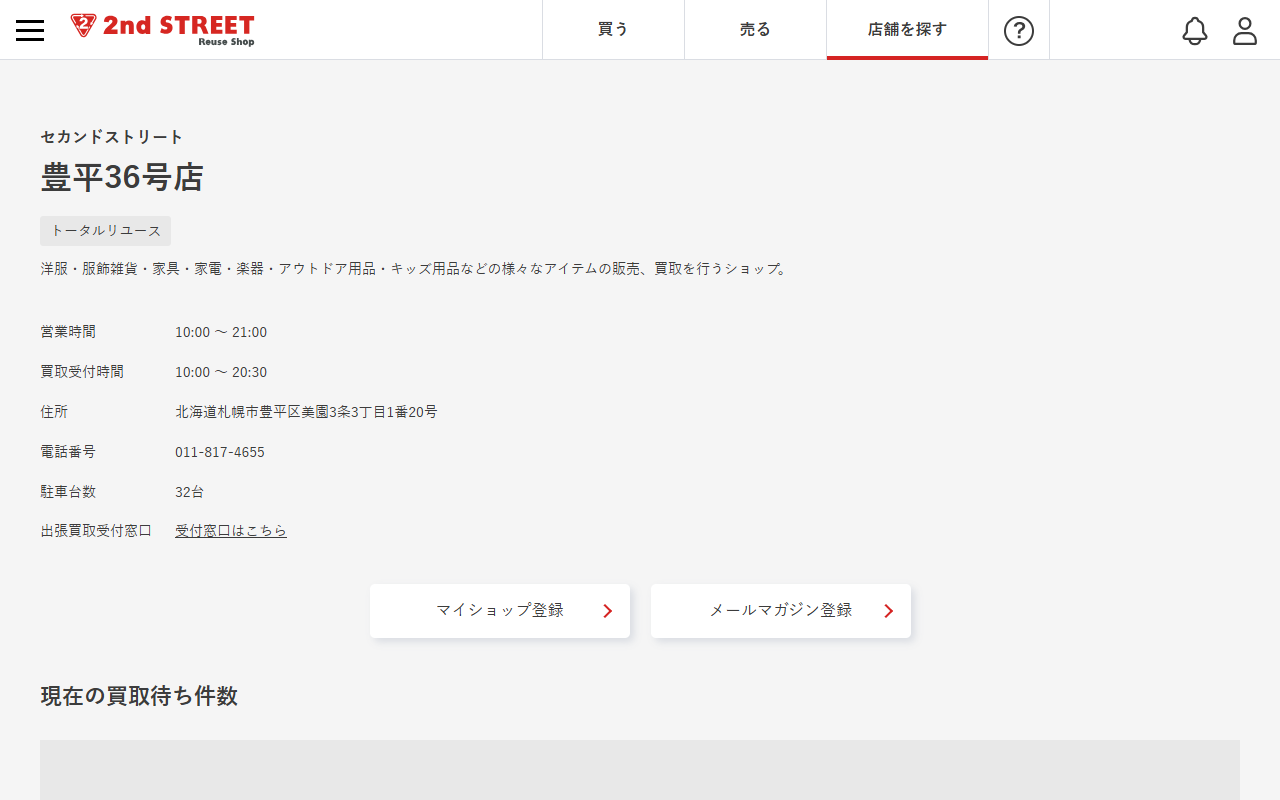Click address 北海道札幌市豊平区美園3条3丁目1番20号

coord(306,412)
